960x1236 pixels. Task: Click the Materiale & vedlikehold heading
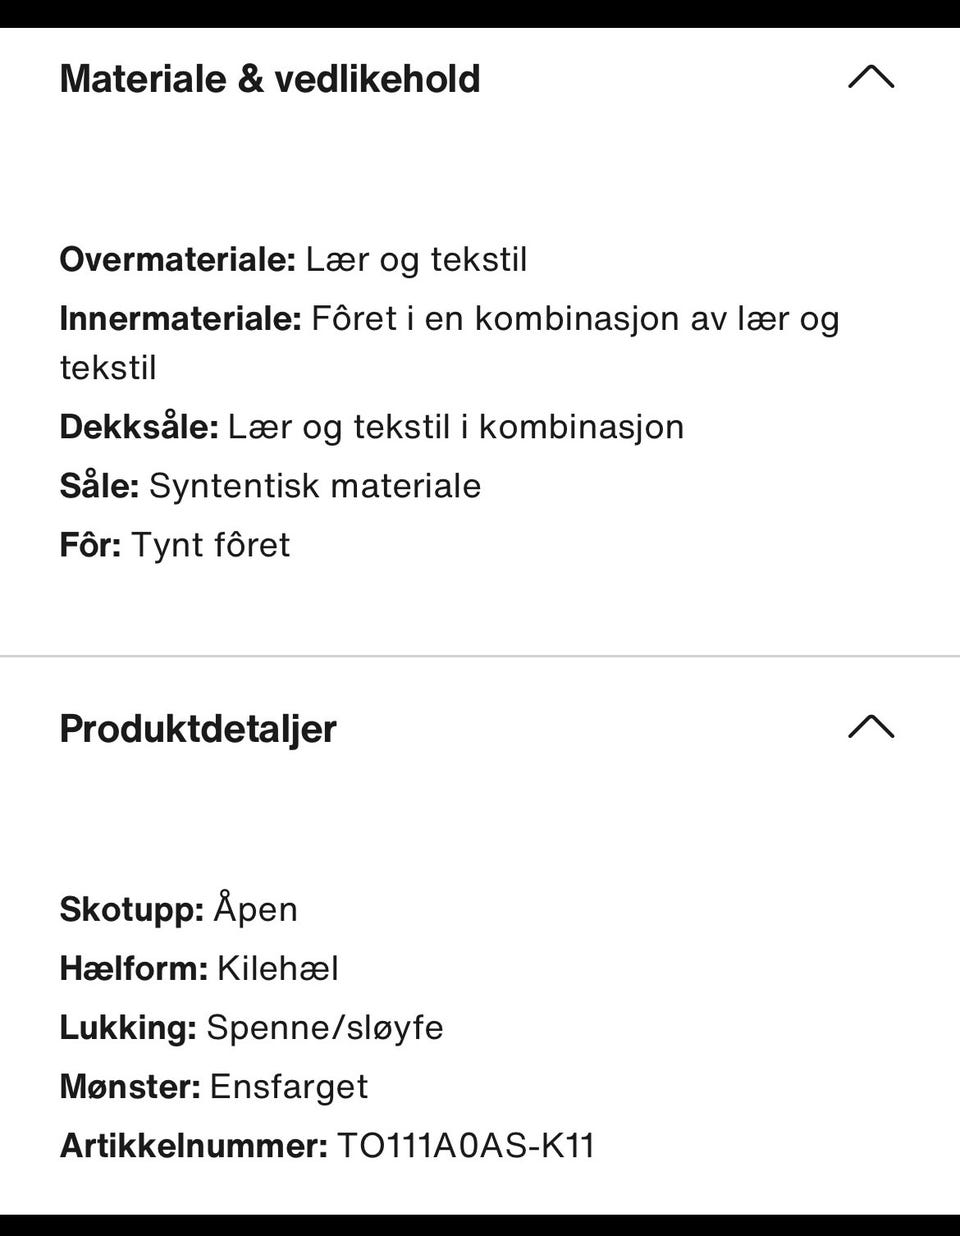point(270,79)
